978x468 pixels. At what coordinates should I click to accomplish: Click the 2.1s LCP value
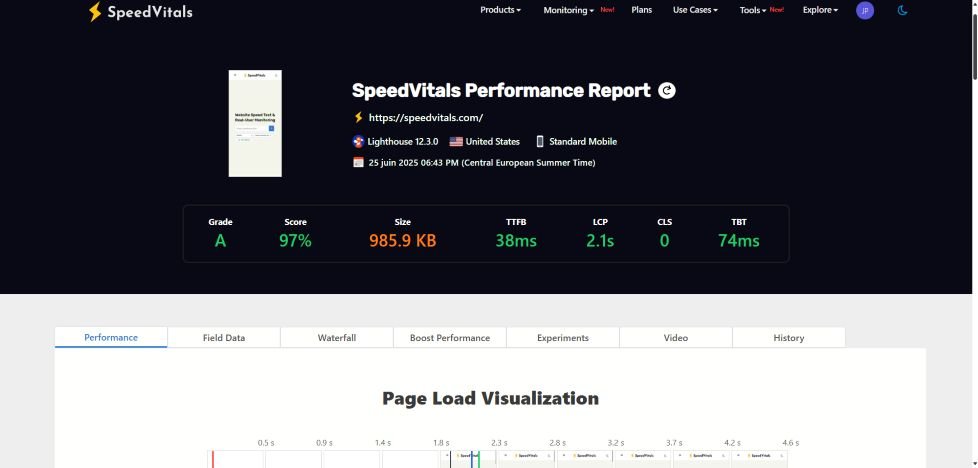pyautogui.click(x=600, y=240)
